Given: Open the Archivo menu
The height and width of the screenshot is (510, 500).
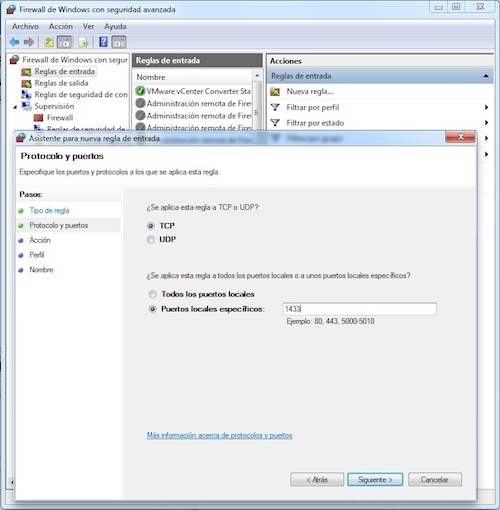Looking at the screenshot, I should pyautogui.click(x=25, y=26).
